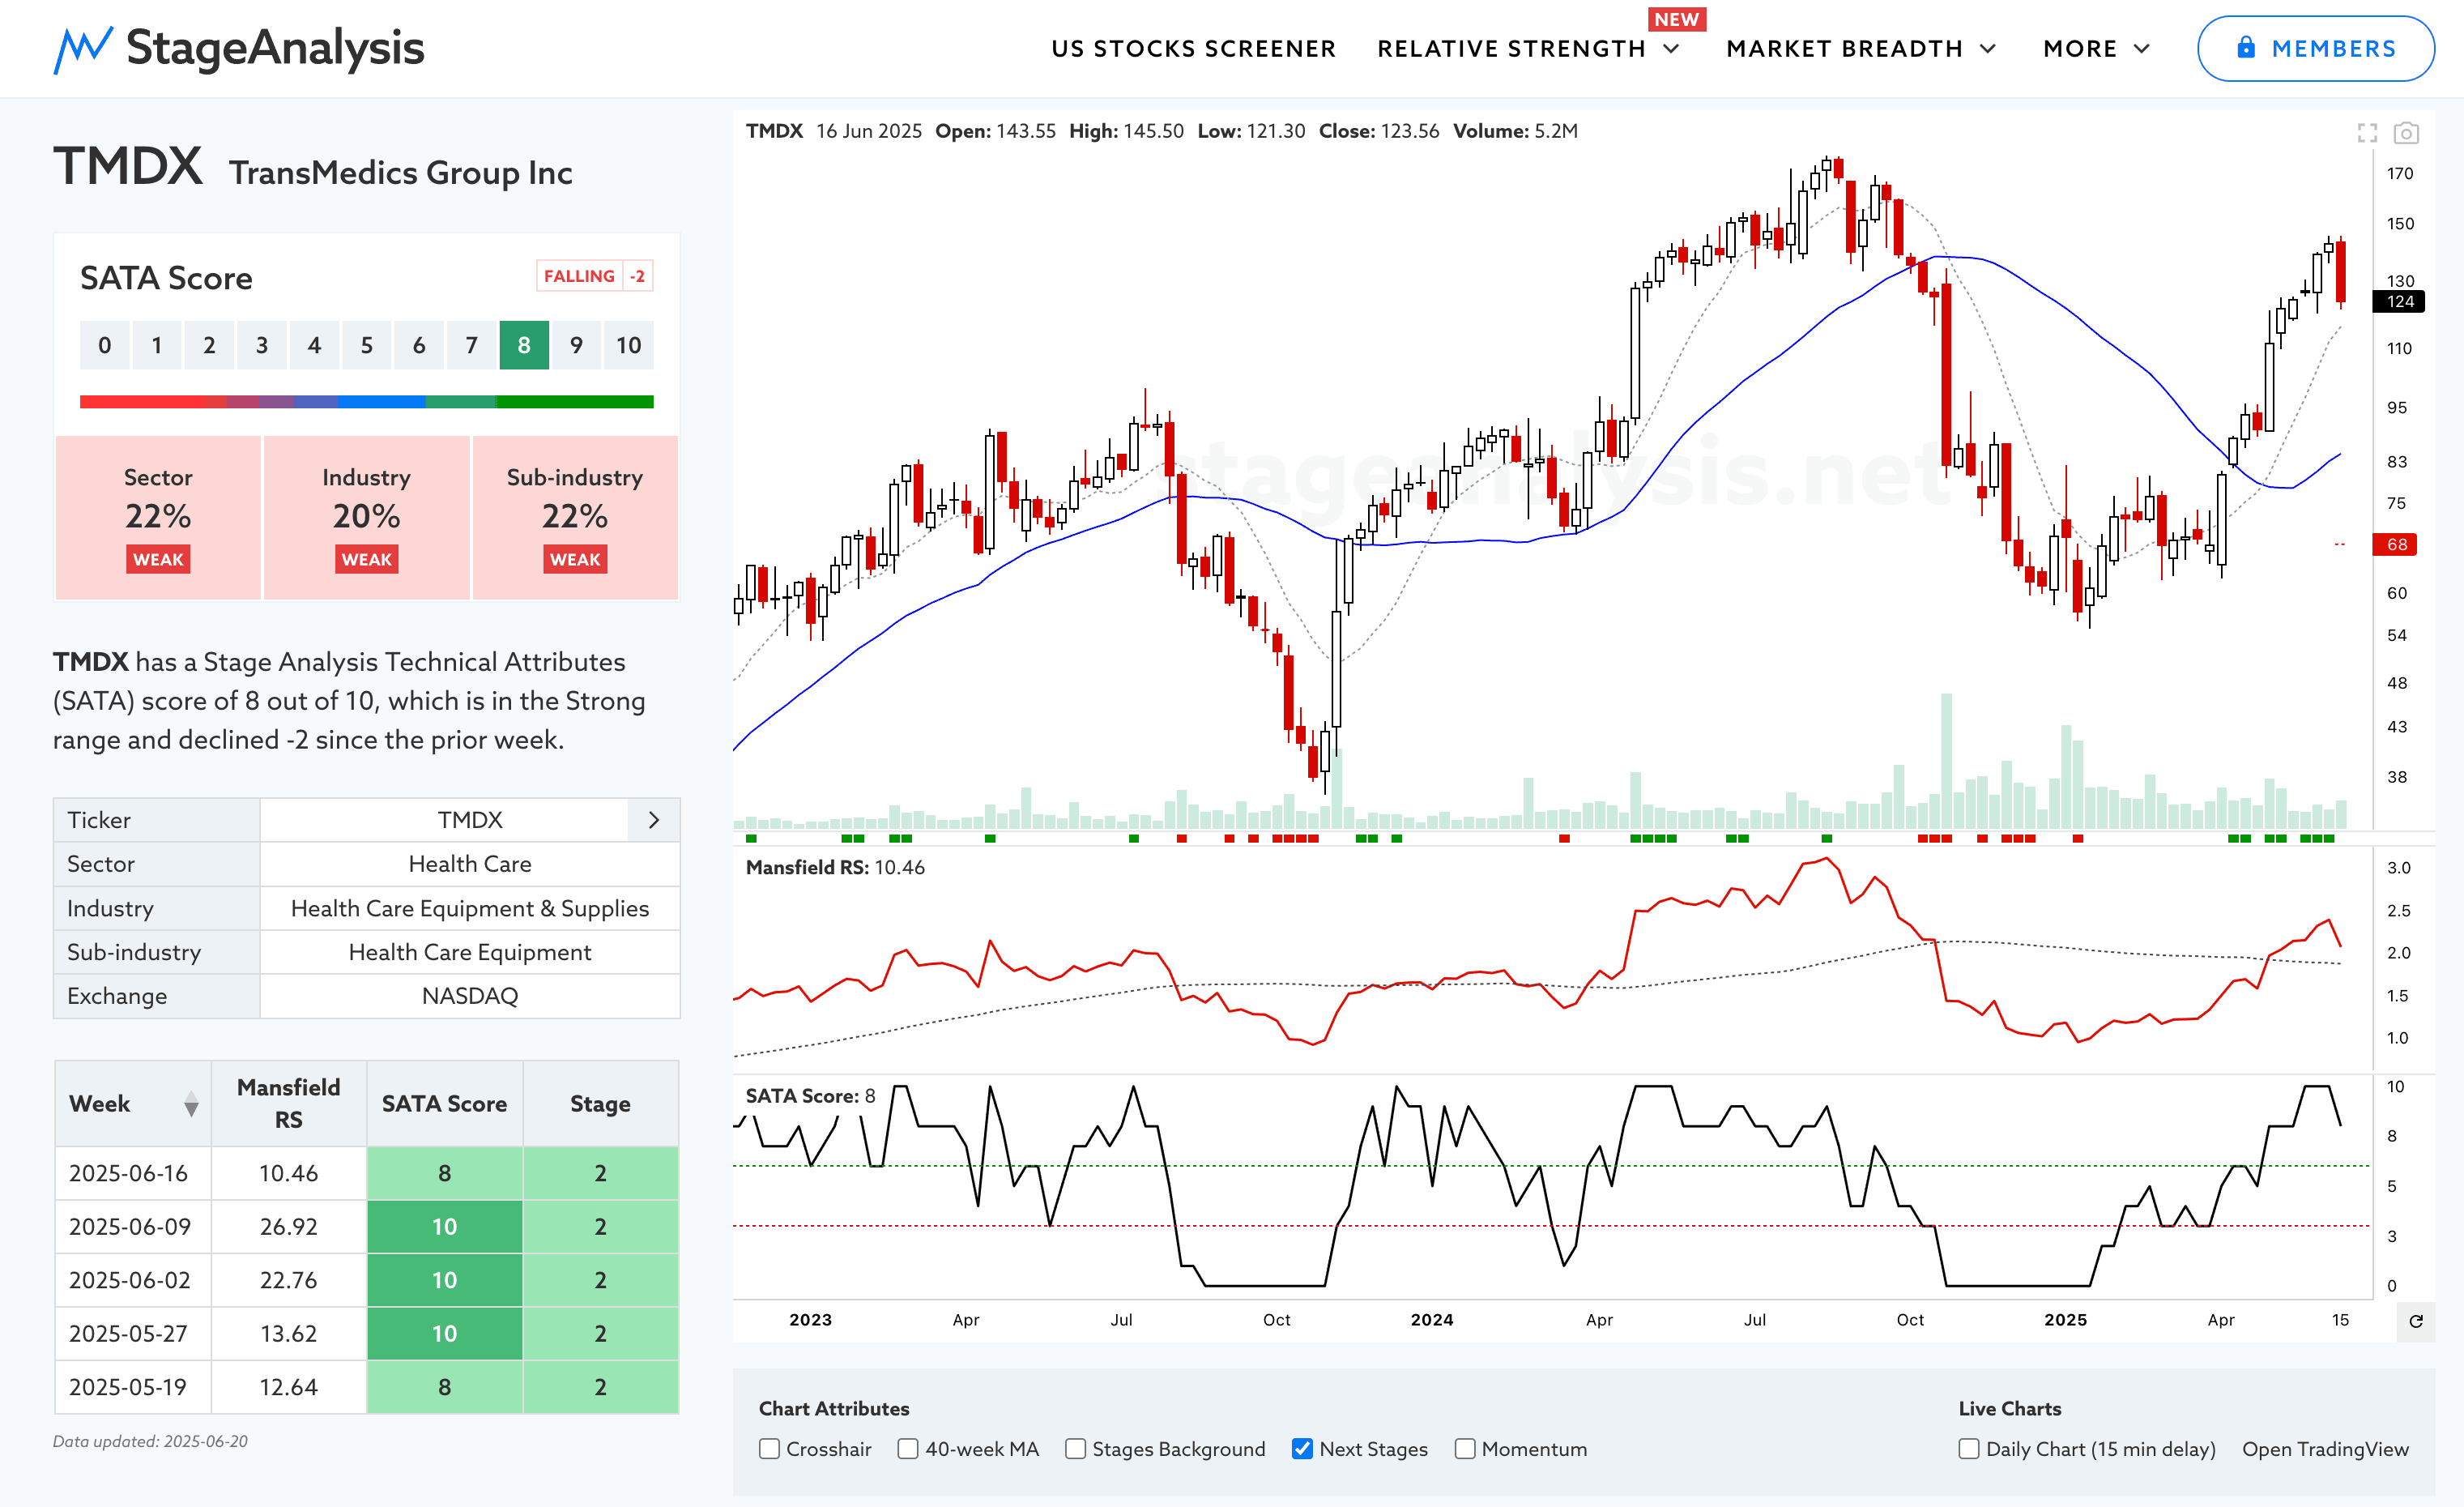
Task: Click the Sector 22% Weak card
Action: [x=158, y=517]
